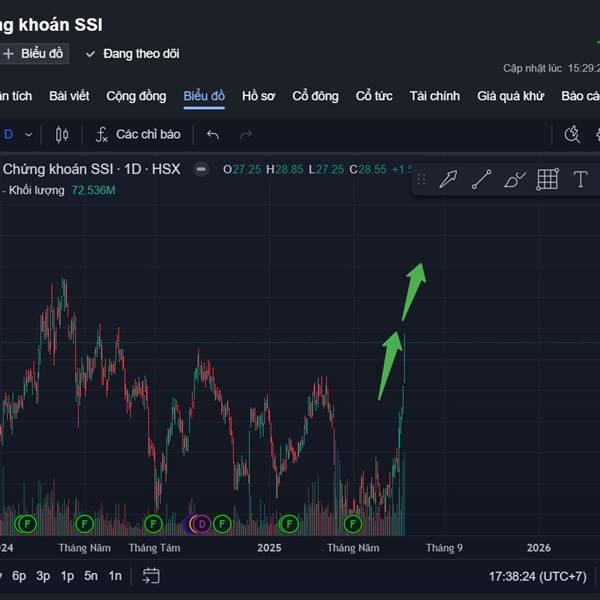This screenshot has width=600, height=600.
Task: Click the 2026 time axis label
Action: pos(539,548)
